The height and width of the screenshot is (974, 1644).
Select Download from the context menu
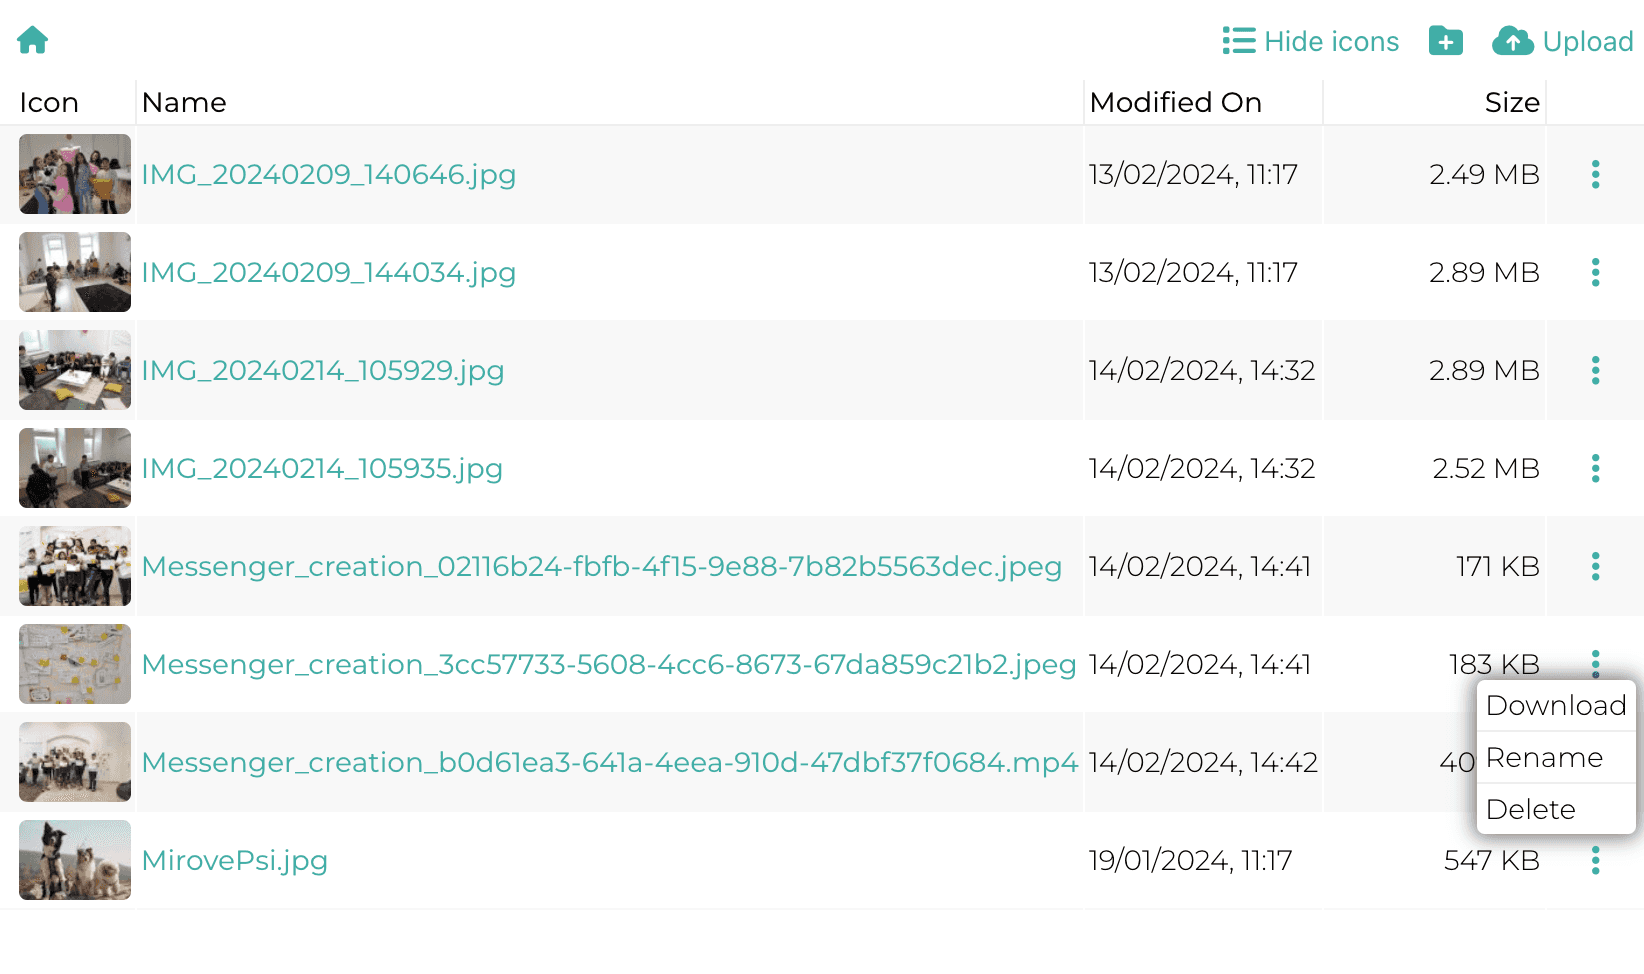[1555, 706]
